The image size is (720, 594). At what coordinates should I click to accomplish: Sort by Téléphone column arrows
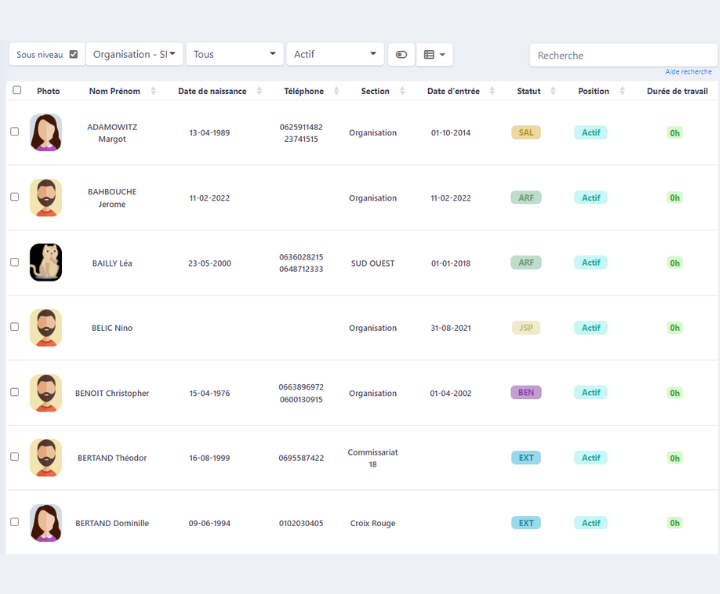pos(337,91)
